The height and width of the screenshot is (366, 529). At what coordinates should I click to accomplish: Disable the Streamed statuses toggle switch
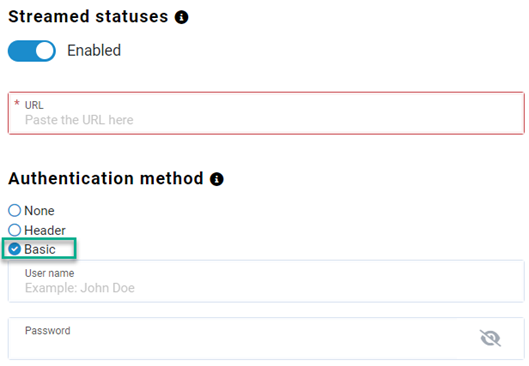click(x=32, y=51)
